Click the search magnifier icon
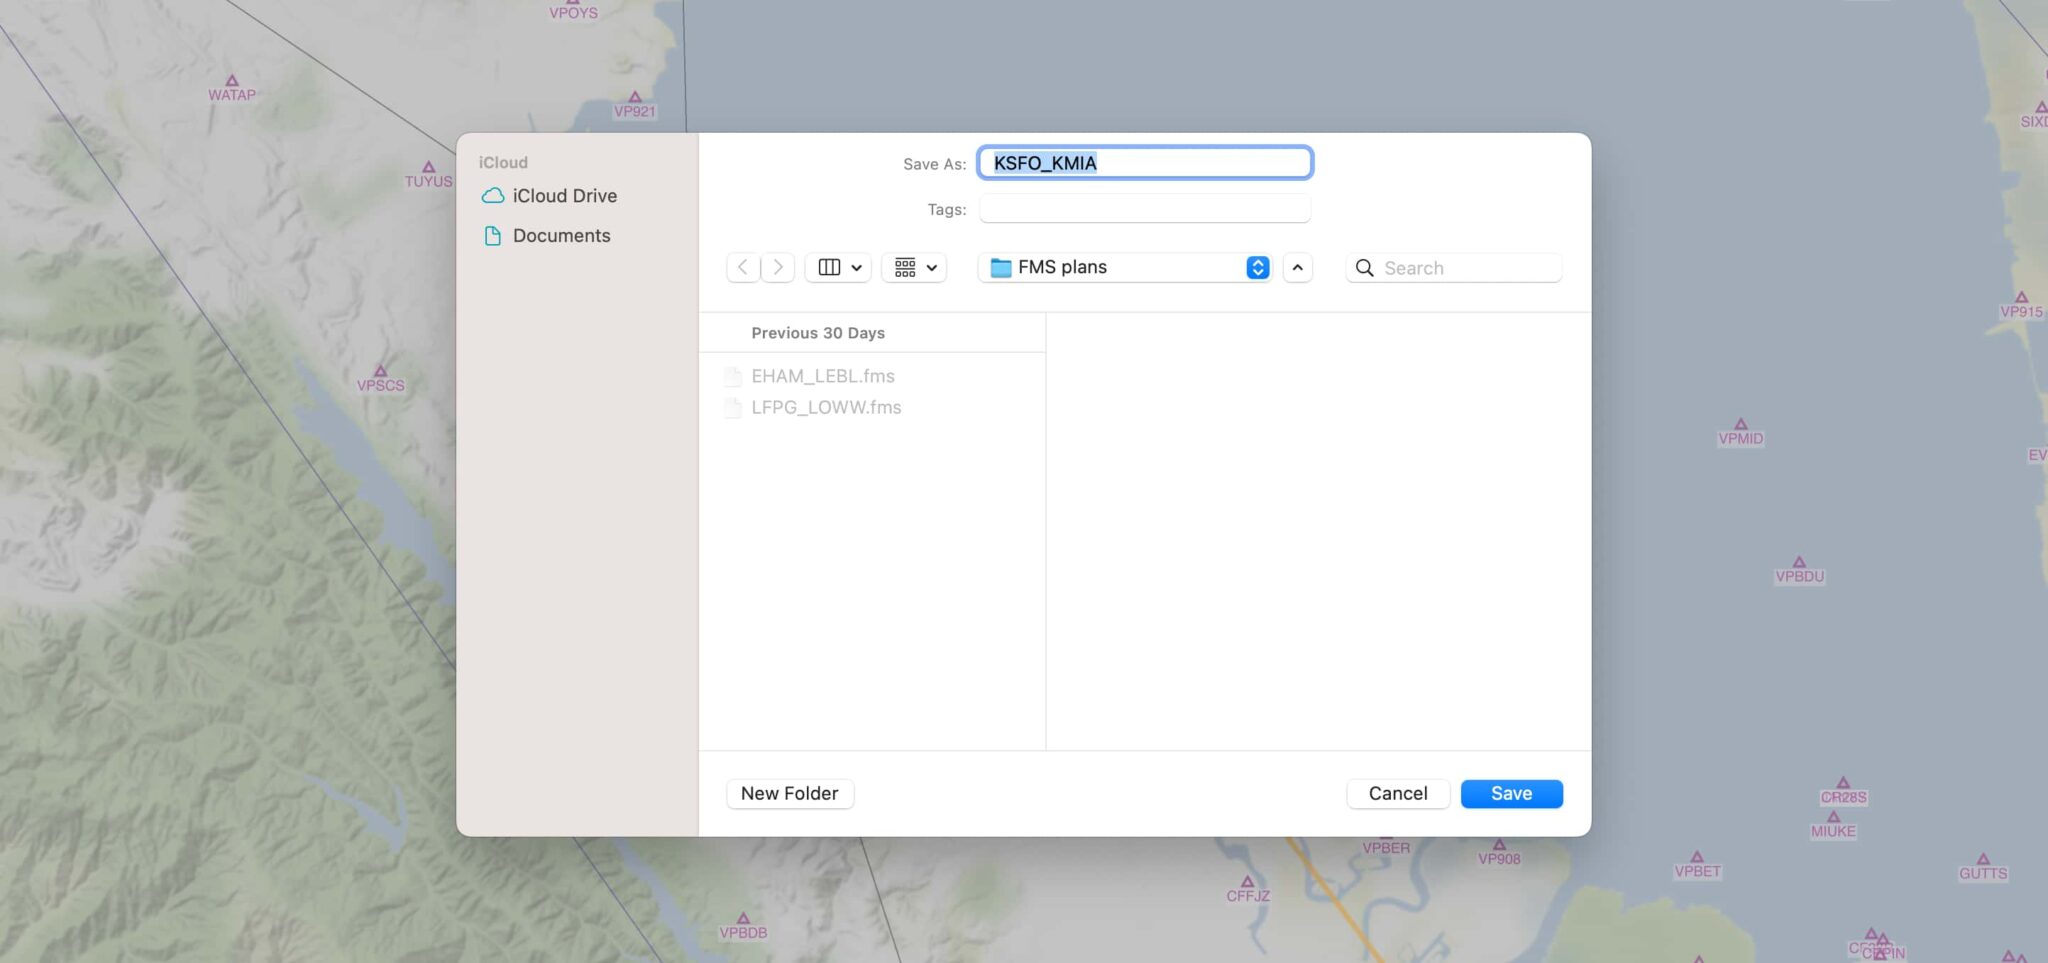2048x963 pixels. click(1364, 268)
